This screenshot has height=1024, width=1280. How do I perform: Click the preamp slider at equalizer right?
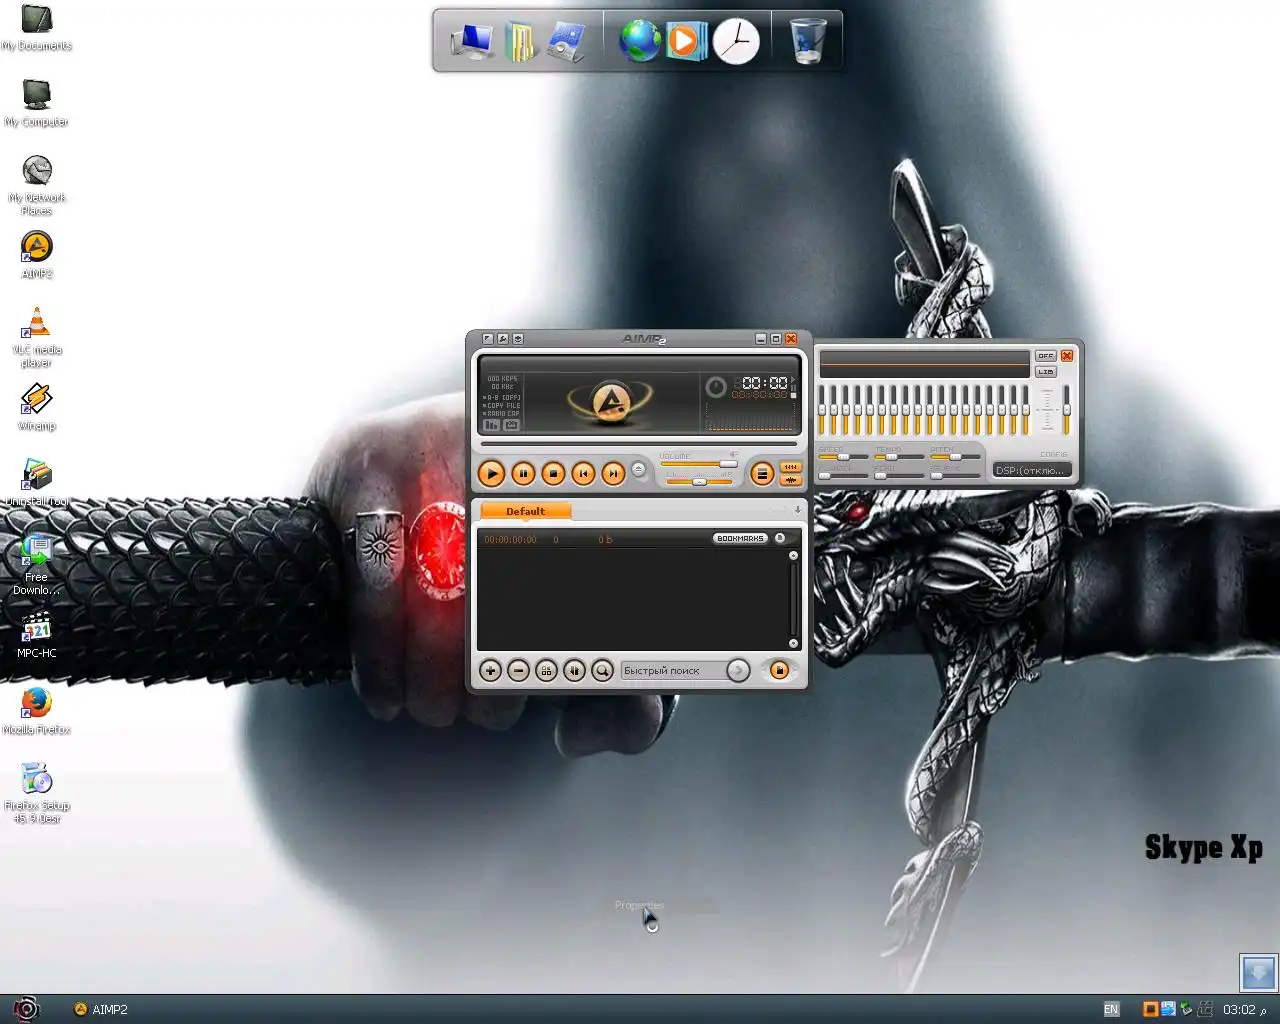click(1067, 410)
